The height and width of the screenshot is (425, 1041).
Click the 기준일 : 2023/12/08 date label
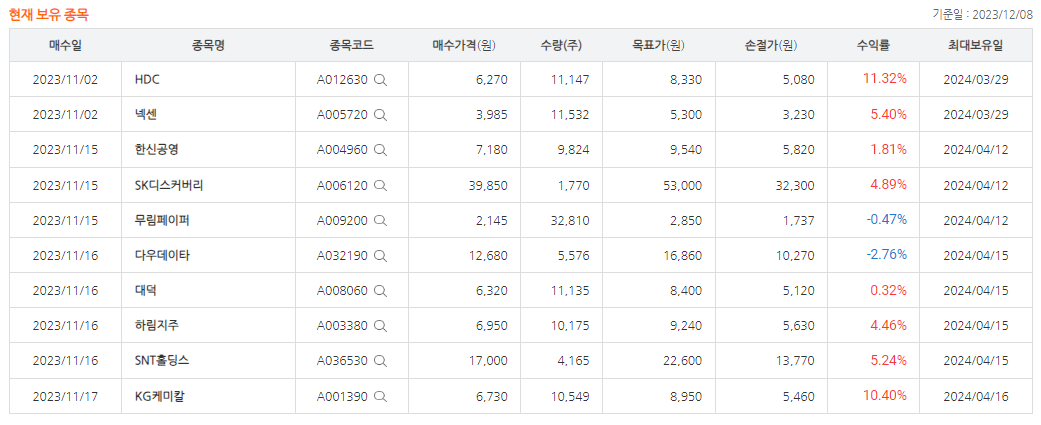click(x=983, y=15)
